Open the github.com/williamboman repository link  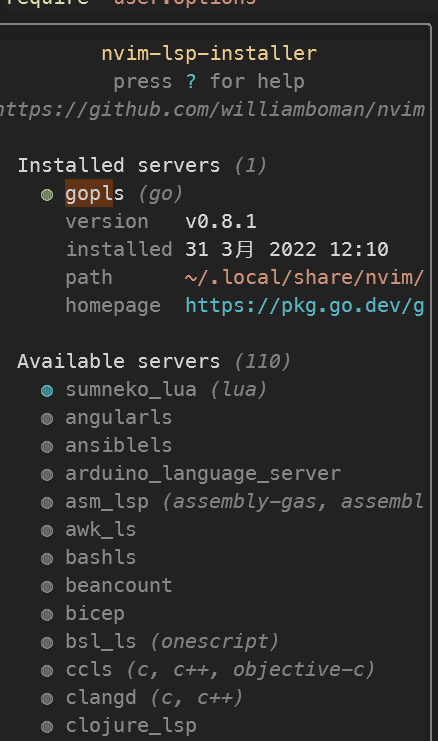click(213, 110)
